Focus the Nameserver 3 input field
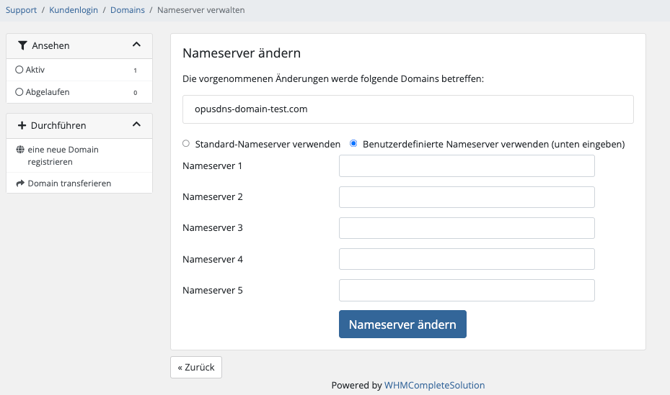Image resolution: width=670 pixels, height=395 pixels. point(467,228)
